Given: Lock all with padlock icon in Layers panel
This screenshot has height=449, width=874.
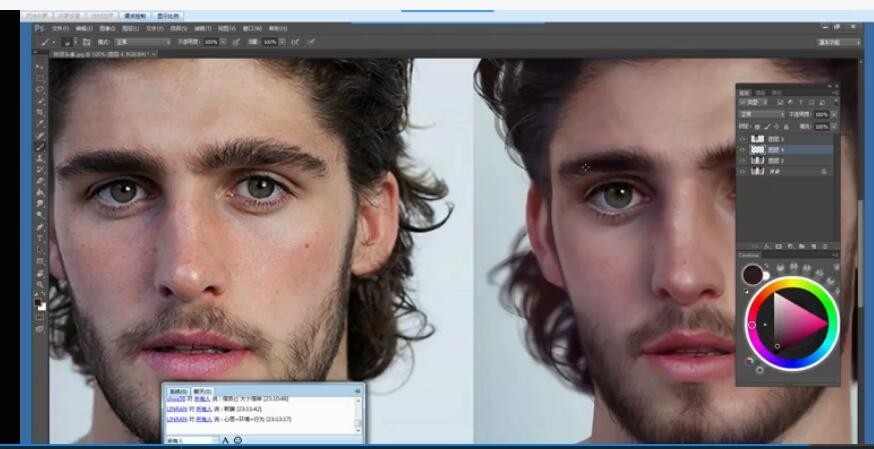Looking at the screenshot, I should coord(786,127).
